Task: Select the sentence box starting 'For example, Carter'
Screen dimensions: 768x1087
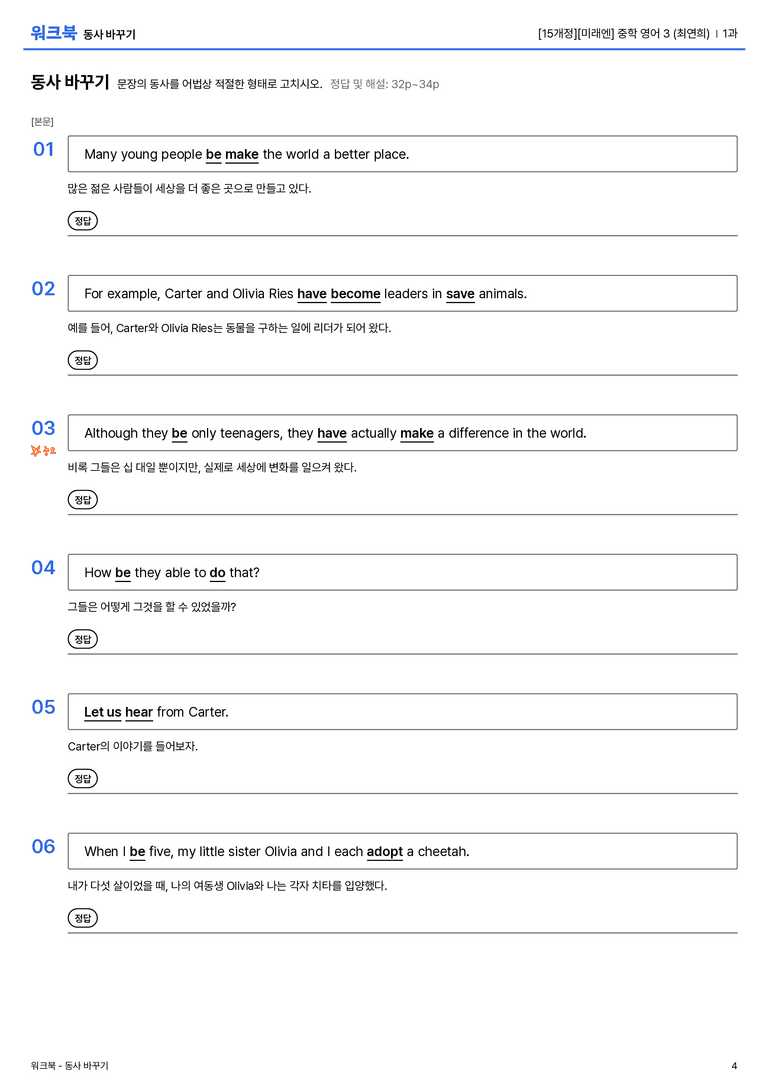Action: pos(402,293)
